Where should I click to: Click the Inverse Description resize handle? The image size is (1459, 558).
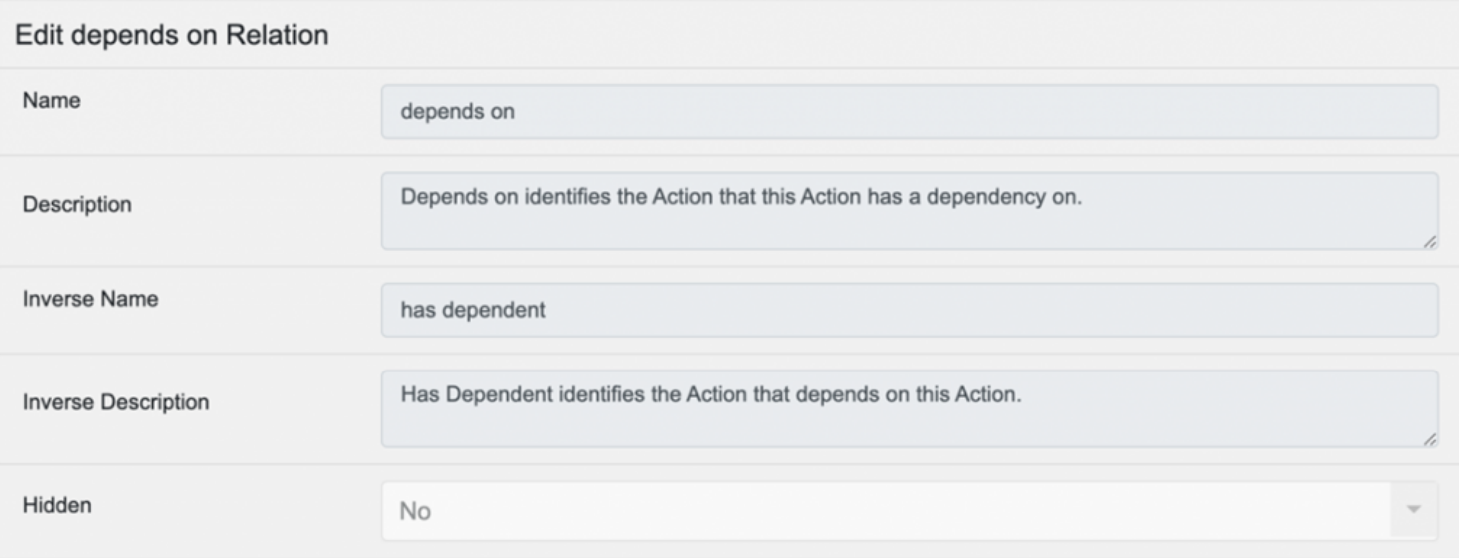1431,439
